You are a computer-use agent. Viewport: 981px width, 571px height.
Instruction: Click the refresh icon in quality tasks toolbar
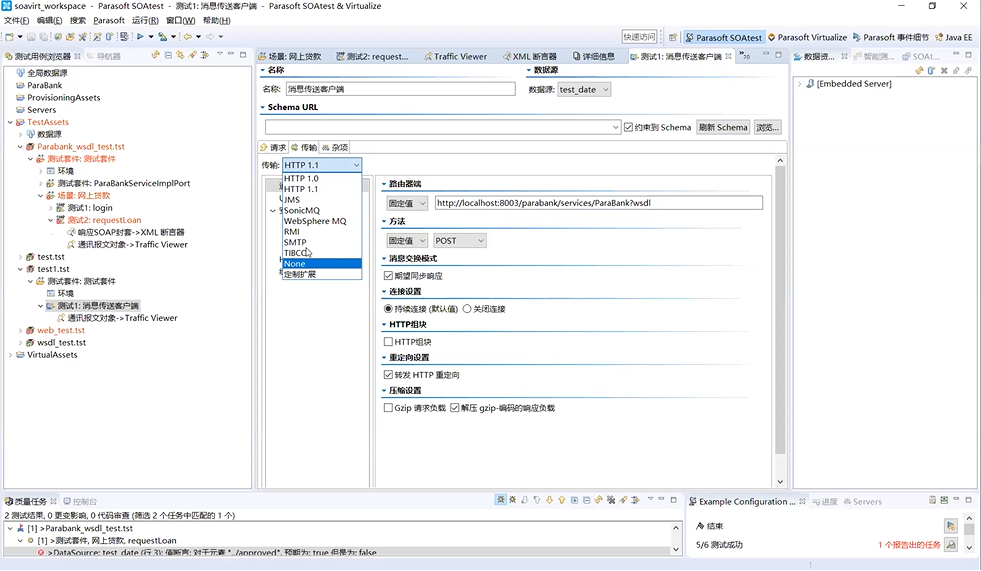tap(599, 500)
